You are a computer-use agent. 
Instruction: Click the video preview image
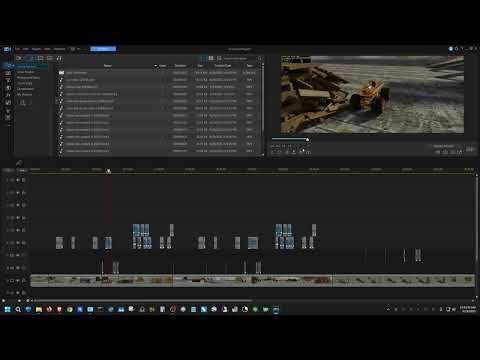pos(372,95)
